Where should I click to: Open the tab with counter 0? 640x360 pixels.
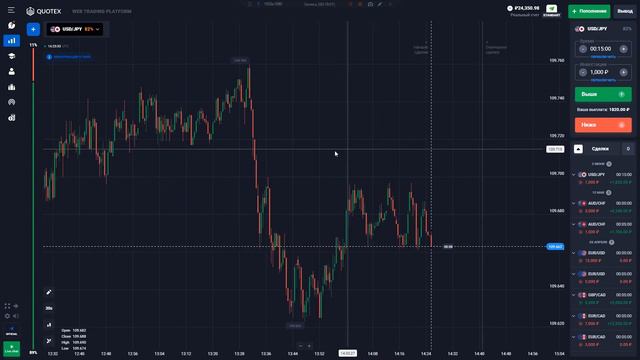[628, 149]
